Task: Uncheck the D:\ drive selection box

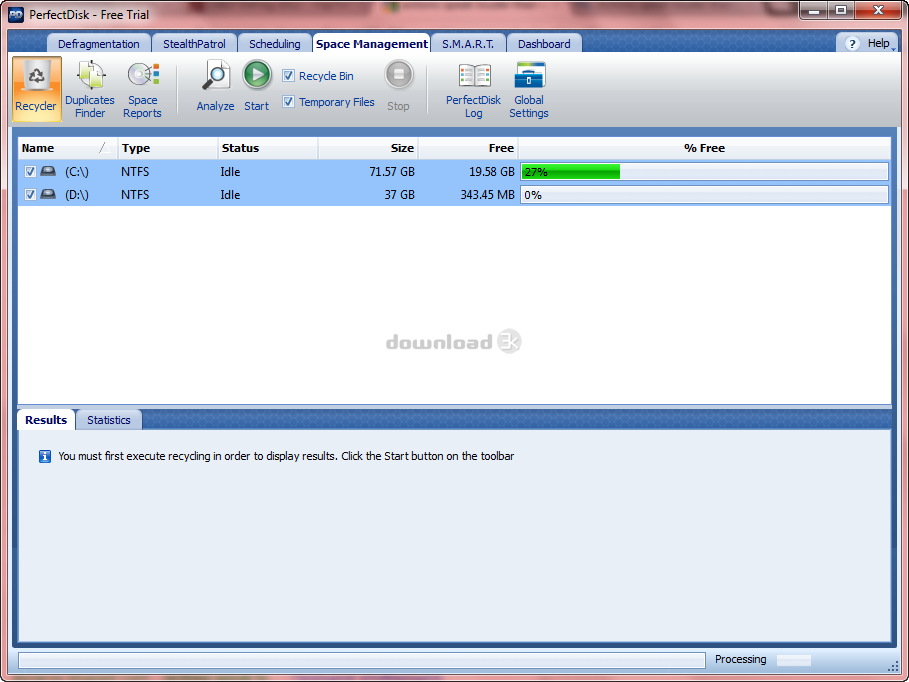Action: [x=29, y=194]
